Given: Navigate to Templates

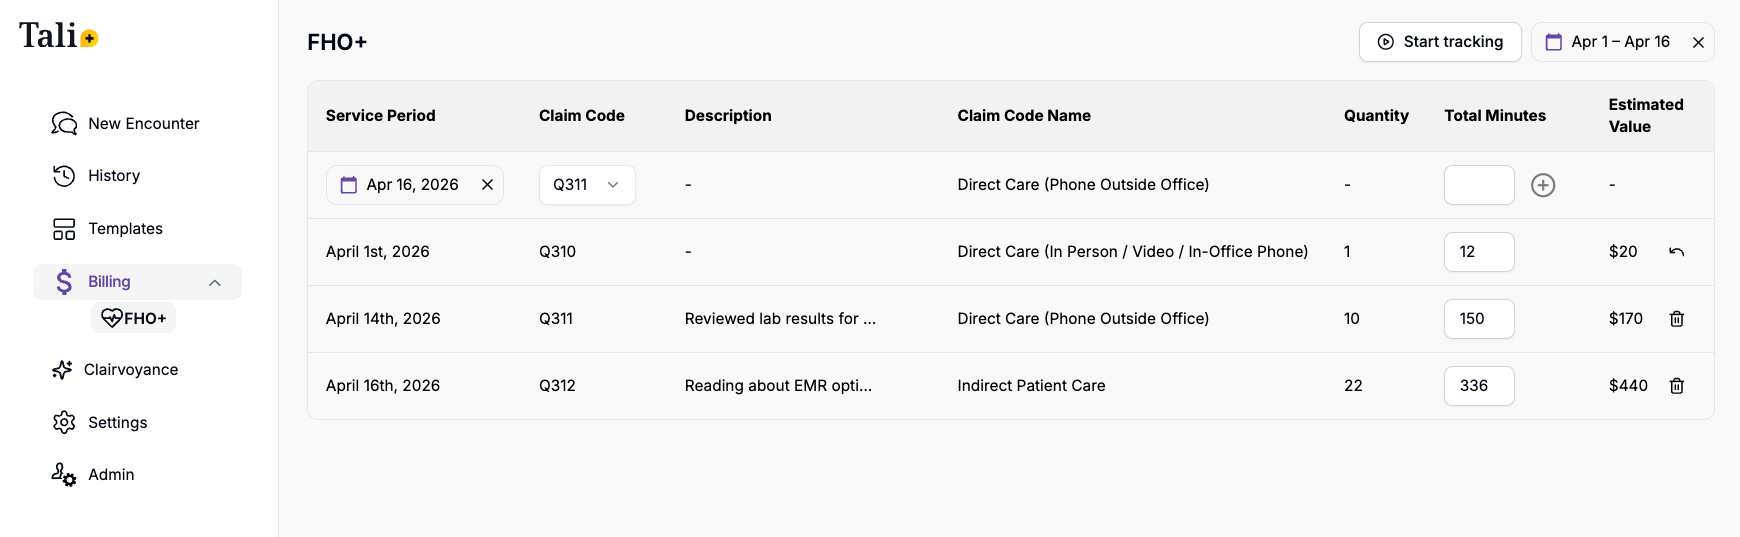Looking at the screenshot, I should pos(125,229).
